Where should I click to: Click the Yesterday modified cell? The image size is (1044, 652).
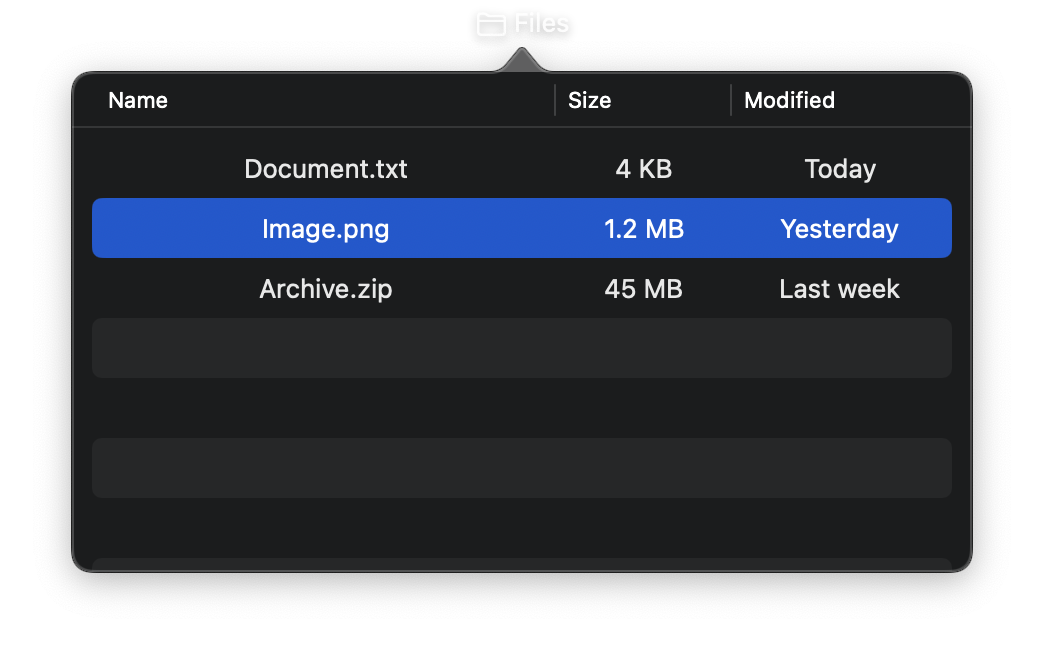(840, 229)
